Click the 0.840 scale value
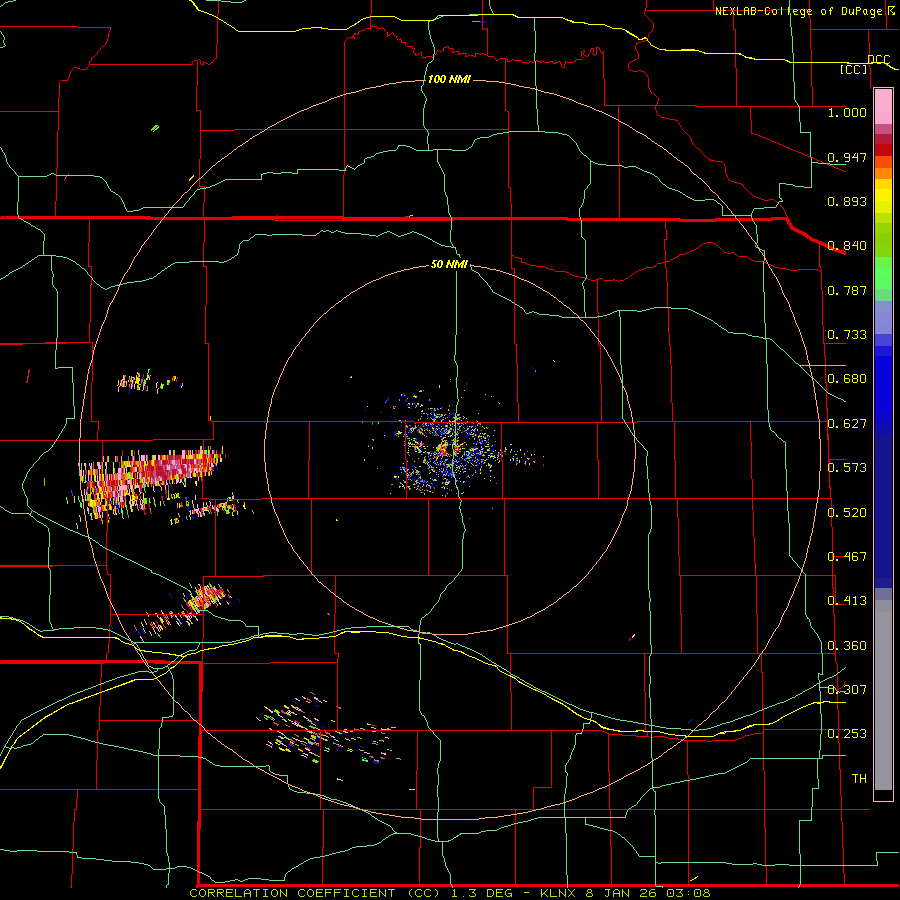 (x=847, y=246)
